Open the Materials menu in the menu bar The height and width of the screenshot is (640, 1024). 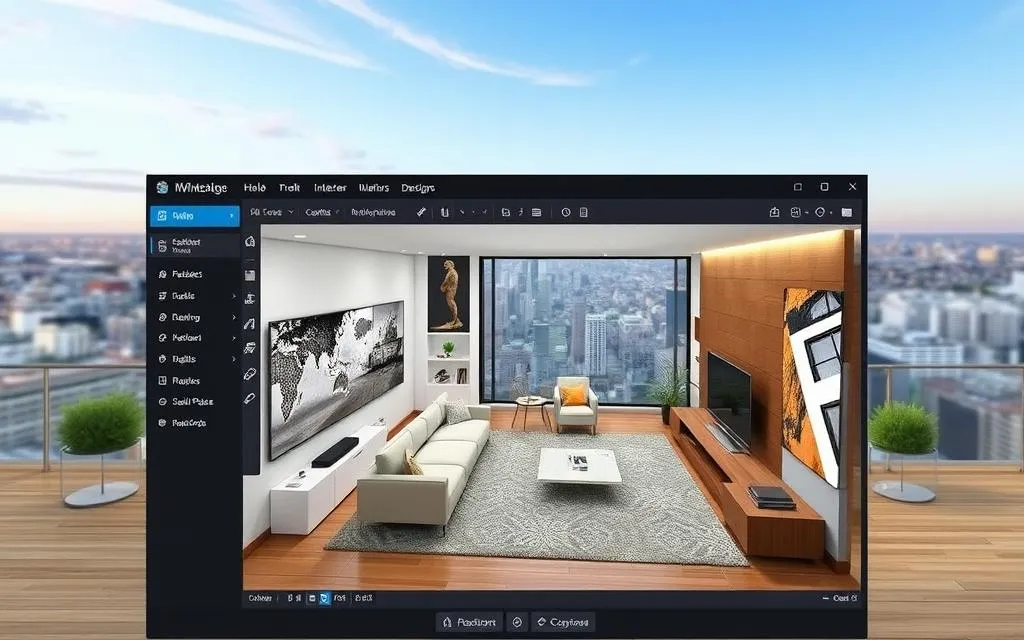[372, 188]
